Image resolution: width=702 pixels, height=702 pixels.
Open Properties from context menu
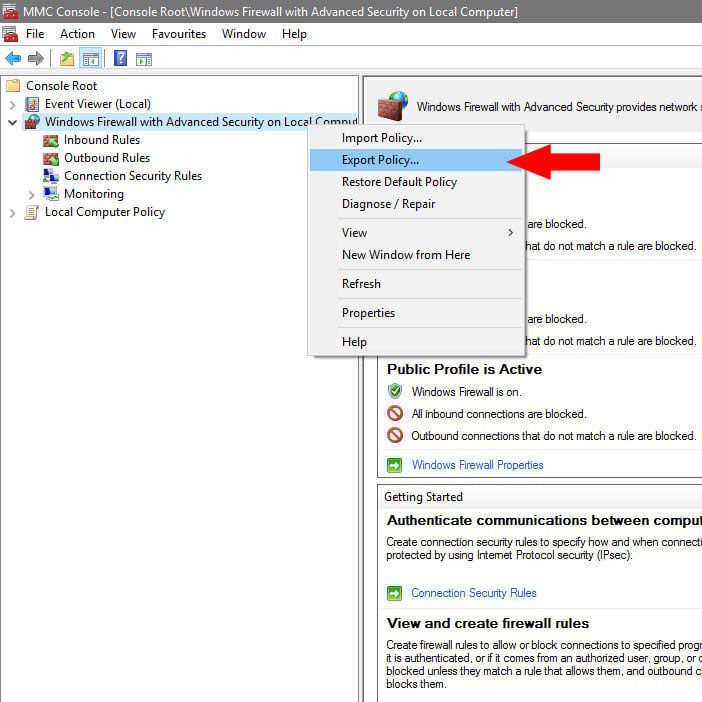coord(416,313)
